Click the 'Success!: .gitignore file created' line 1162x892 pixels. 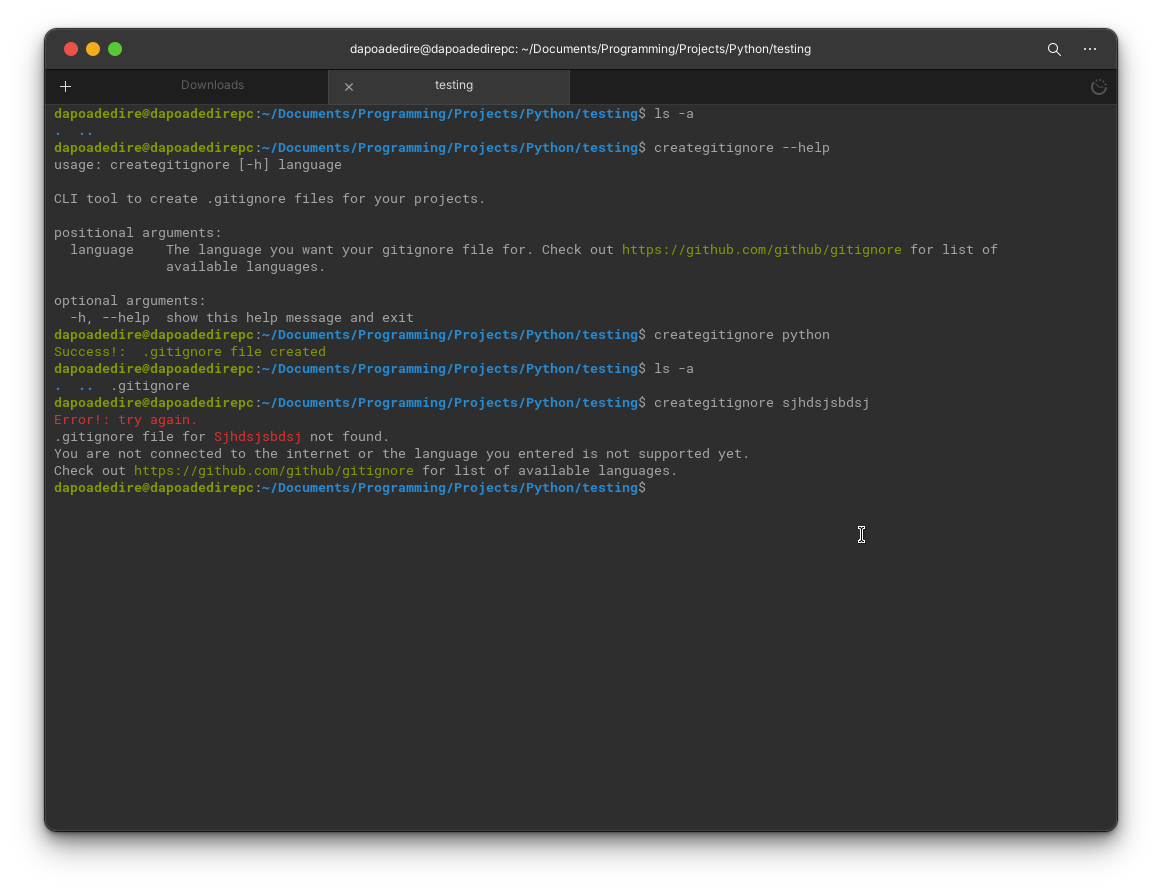click(189, 352)
